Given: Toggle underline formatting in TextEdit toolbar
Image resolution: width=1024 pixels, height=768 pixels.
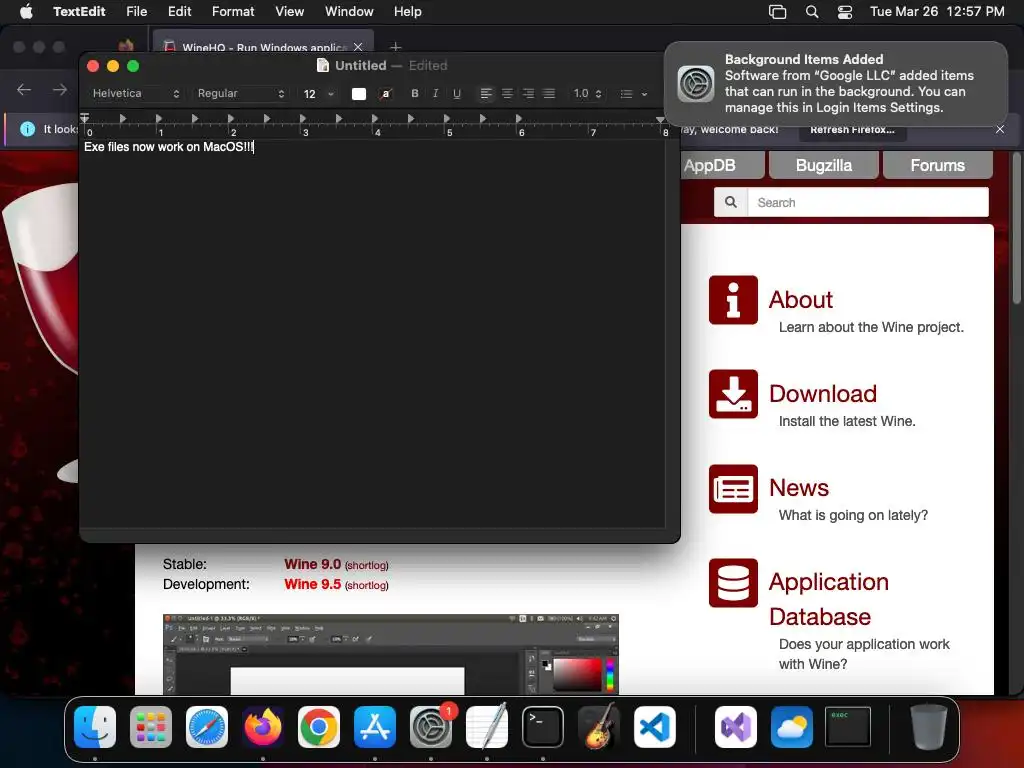Looking at the screenshot, I should coord(456,93).
